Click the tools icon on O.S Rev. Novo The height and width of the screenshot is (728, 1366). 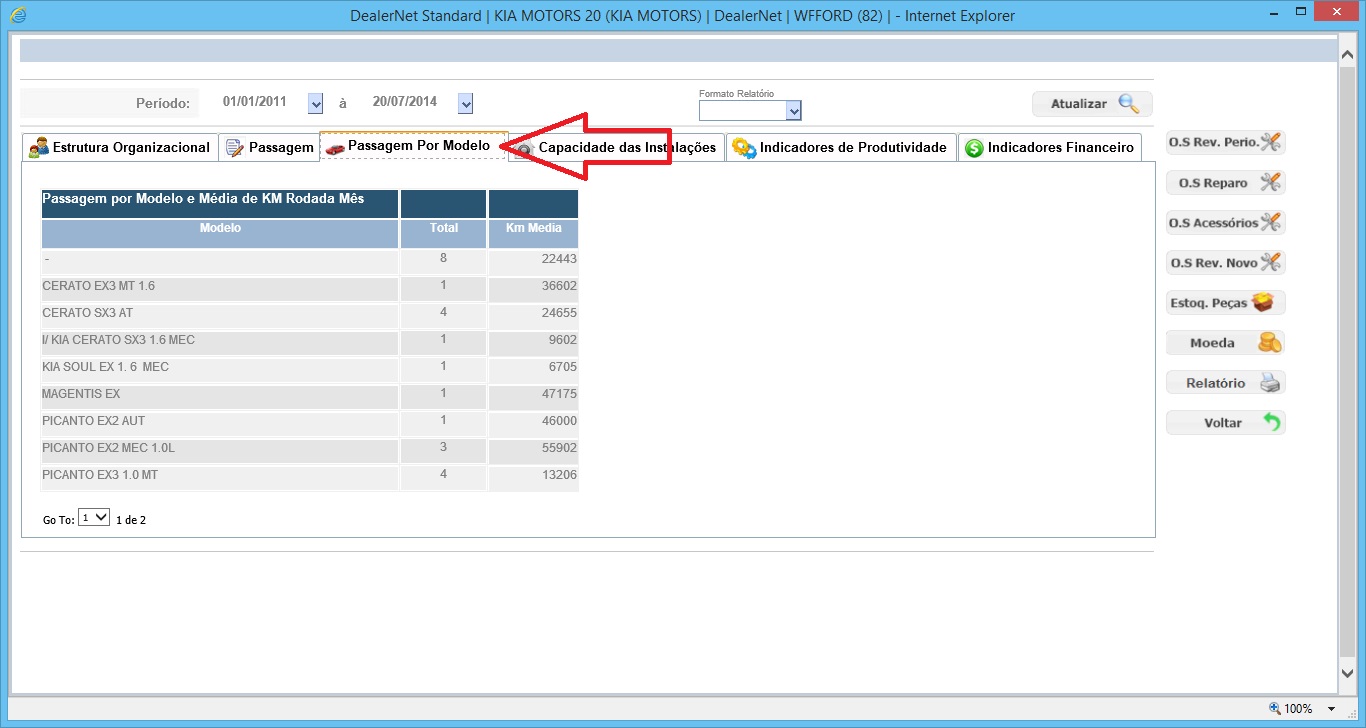1270,262
